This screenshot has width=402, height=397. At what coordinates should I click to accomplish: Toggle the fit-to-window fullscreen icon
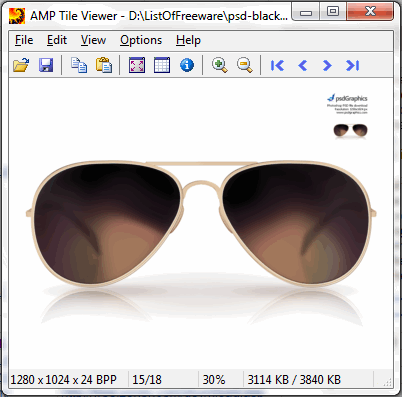click(x=137, y=65)
